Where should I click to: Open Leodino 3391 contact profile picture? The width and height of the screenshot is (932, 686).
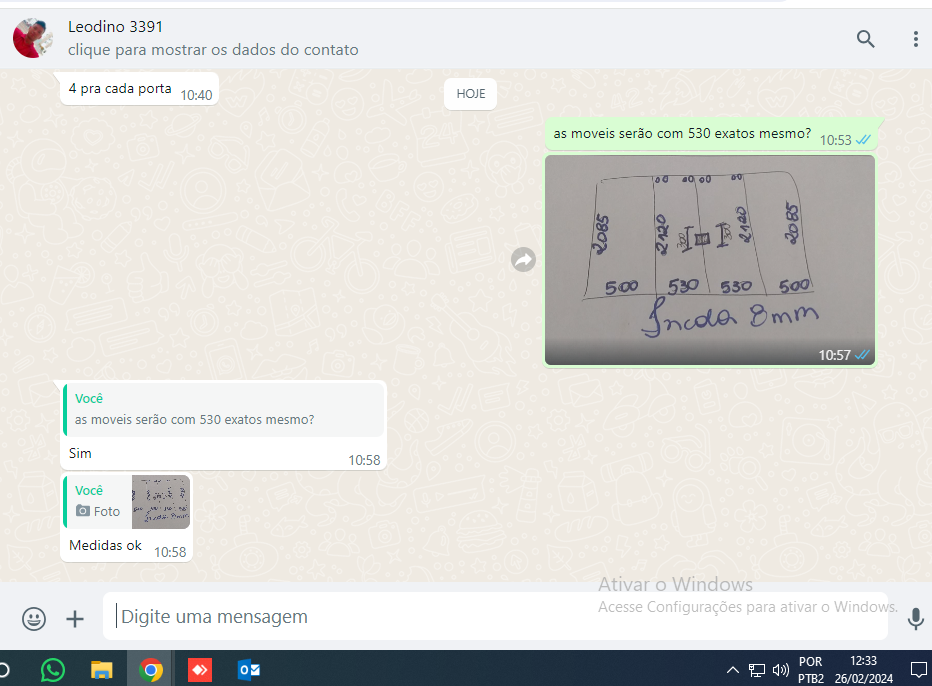point(33,38)
